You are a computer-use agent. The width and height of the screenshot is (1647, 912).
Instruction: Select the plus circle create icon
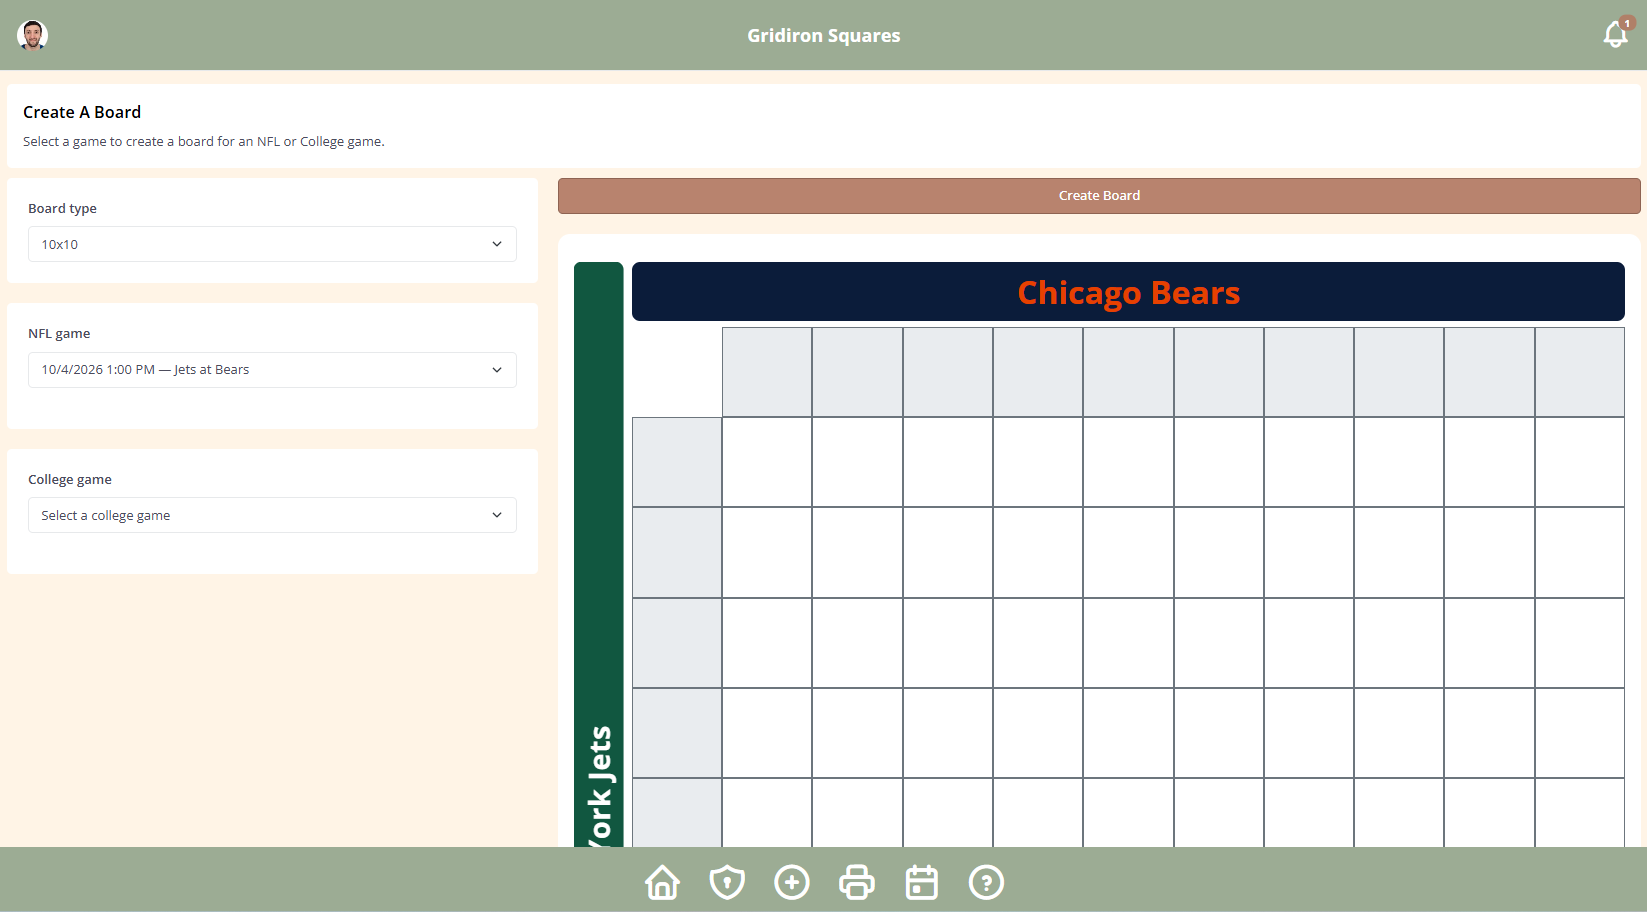pos(792,882)
